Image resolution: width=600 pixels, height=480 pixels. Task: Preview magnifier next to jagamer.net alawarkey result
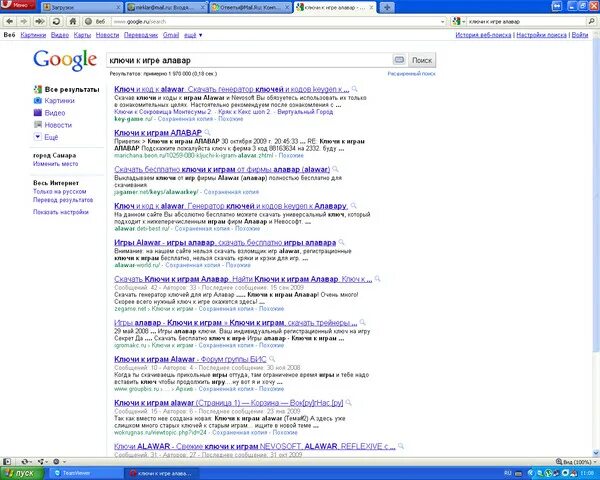point(336,169)
